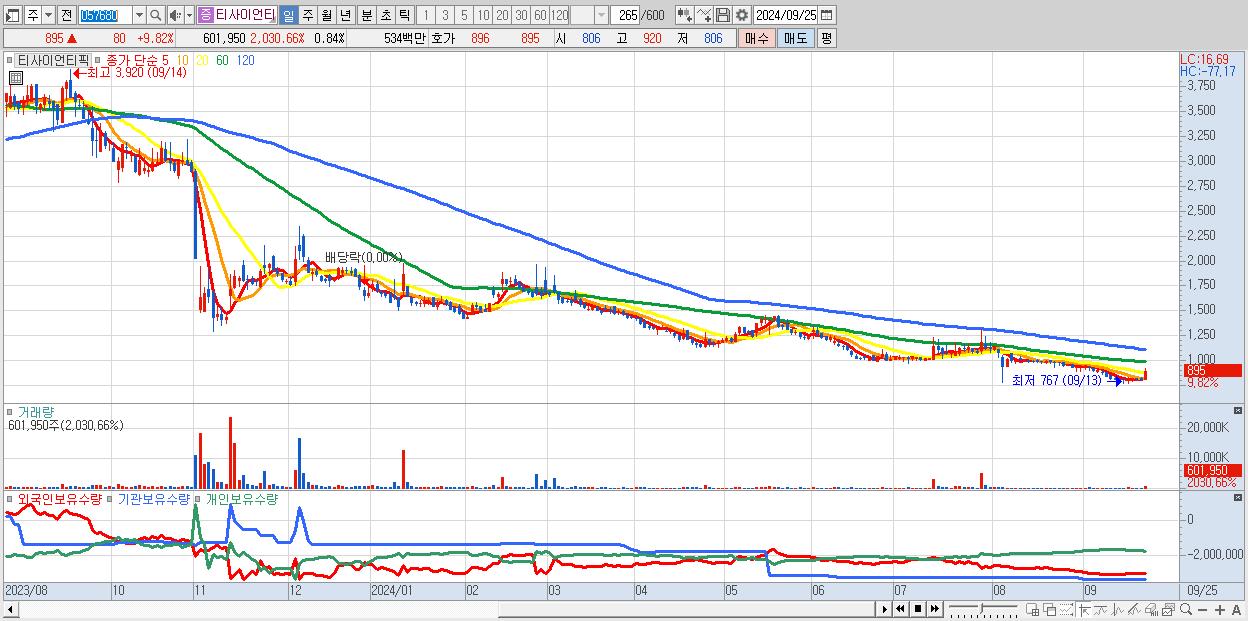Select the 5 interval preset

pyautogui.click(x=464, y=15)
